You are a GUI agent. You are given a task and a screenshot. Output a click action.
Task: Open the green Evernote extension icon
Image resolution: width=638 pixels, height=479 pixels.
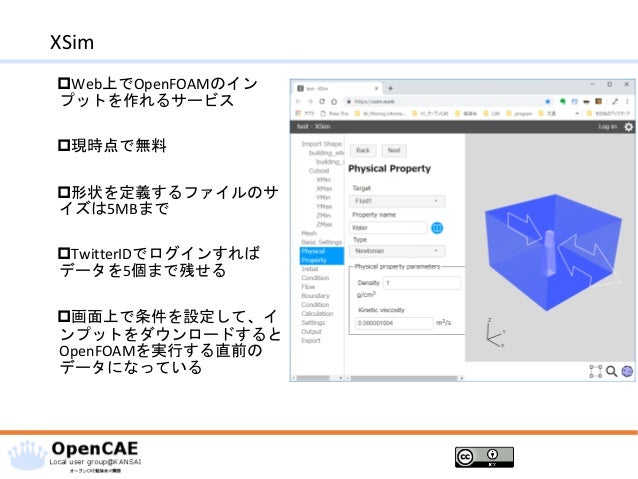(x=563, y=101)
